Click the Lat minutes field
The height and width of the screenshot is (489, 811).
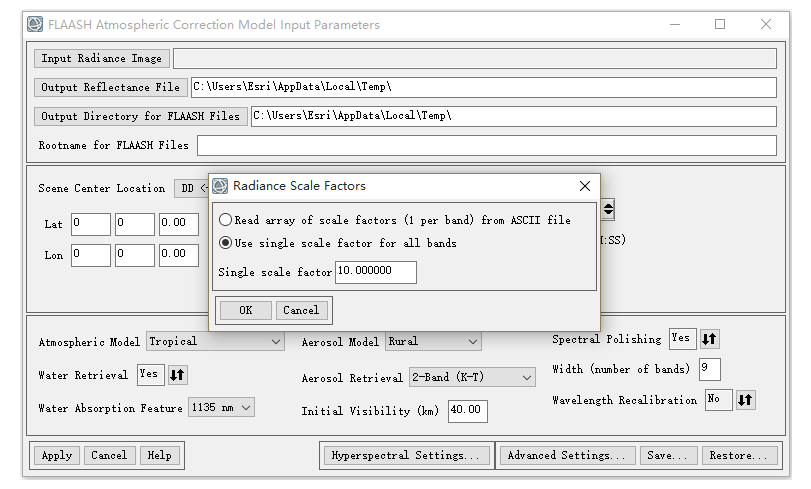134,225
